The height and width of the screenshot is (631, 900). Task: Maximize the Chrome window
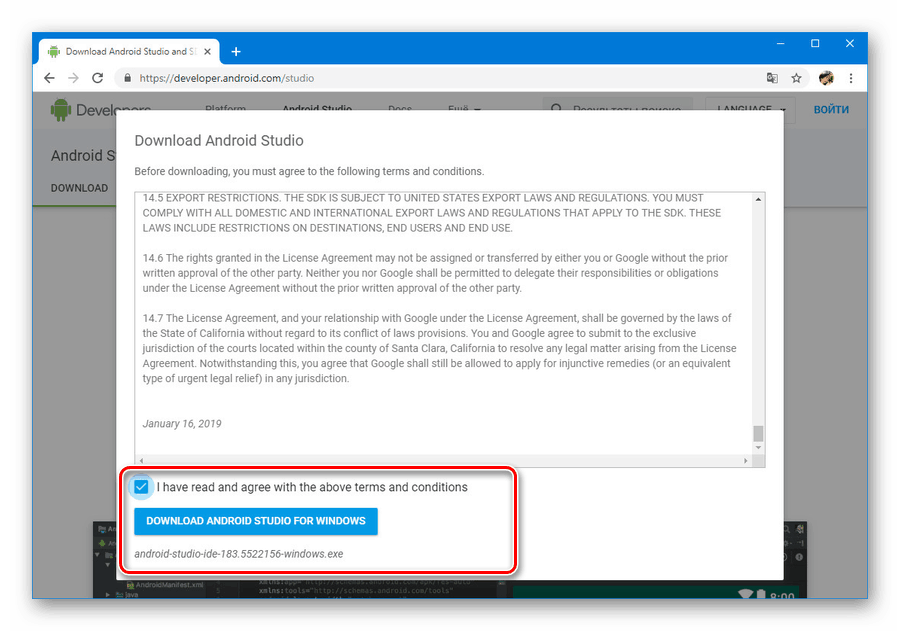(815, 44)
